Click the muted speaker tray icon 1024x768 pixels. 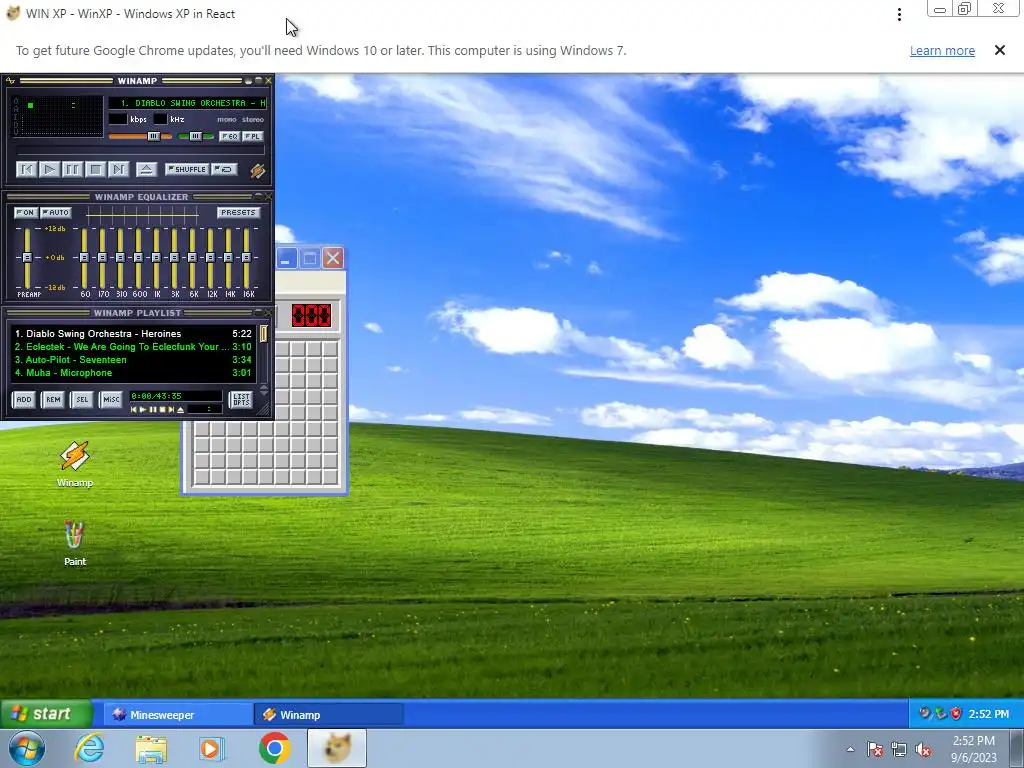point(923,750)
